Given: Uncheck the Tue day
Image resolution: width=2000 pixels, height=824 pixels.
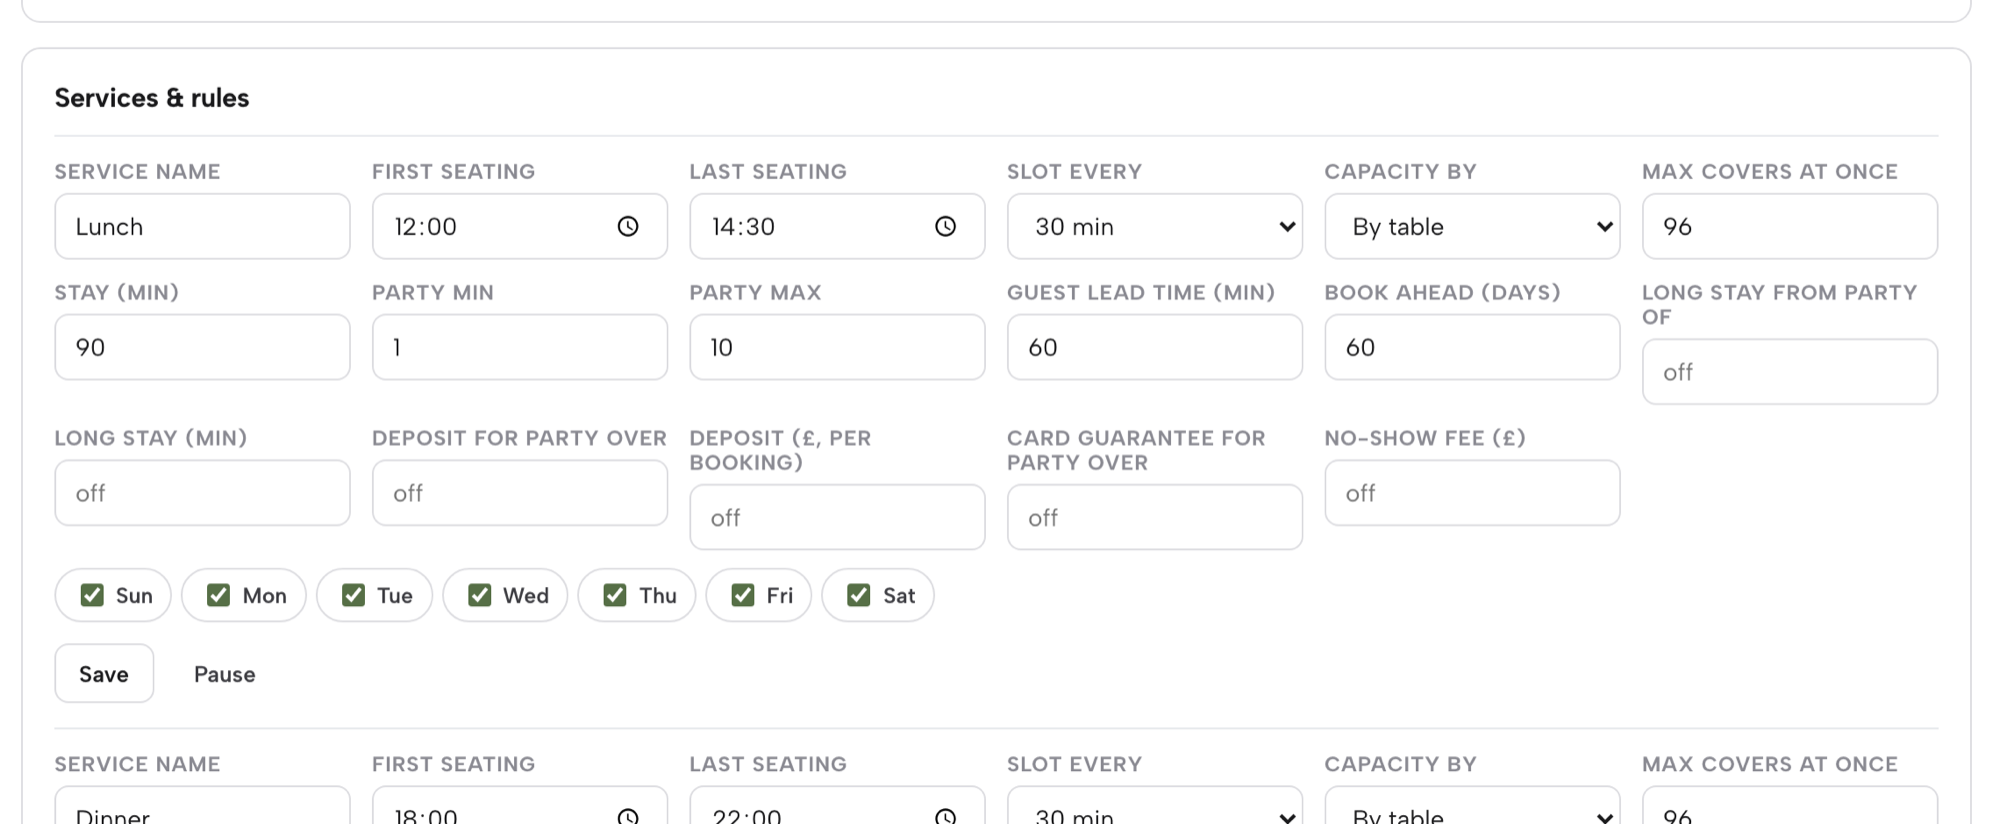Looking at the screenshot, I should (353, 595).
